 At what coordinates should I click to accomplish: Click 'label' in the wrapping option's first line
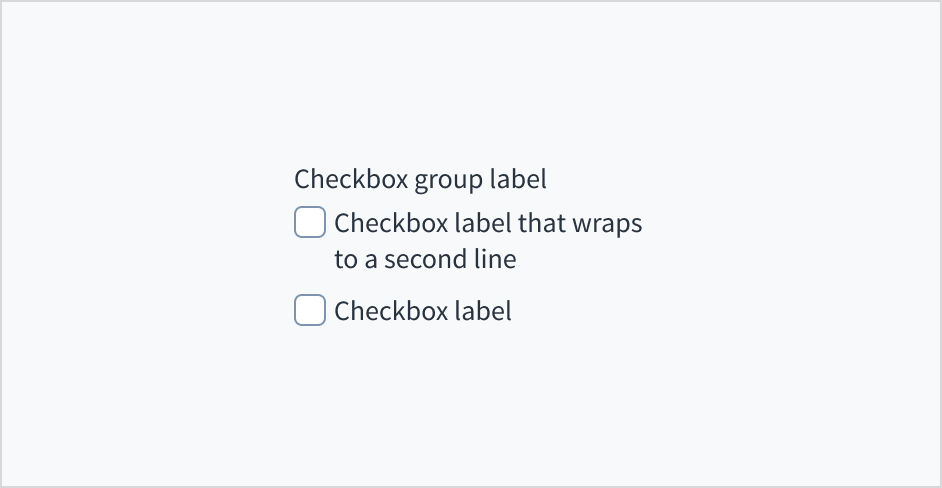click(x=483, y=223)
